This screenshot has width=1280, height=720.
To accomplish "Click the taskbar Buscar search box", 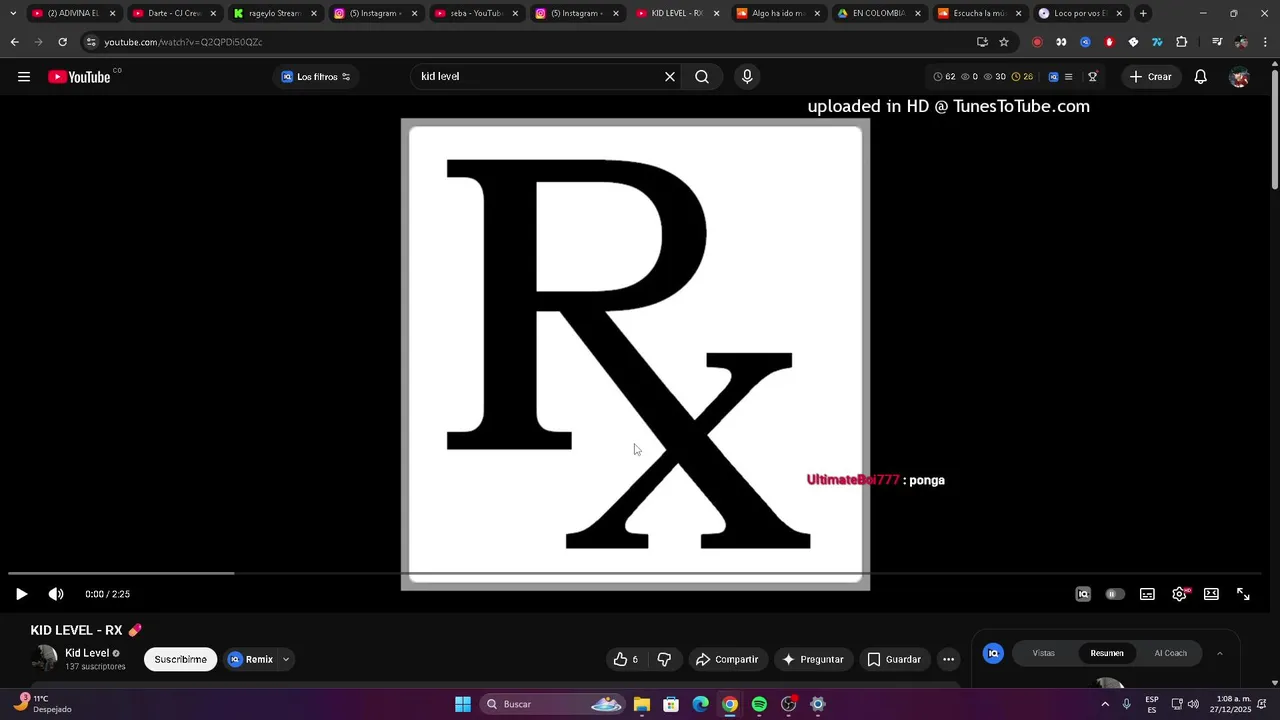I will click(552, 704).
